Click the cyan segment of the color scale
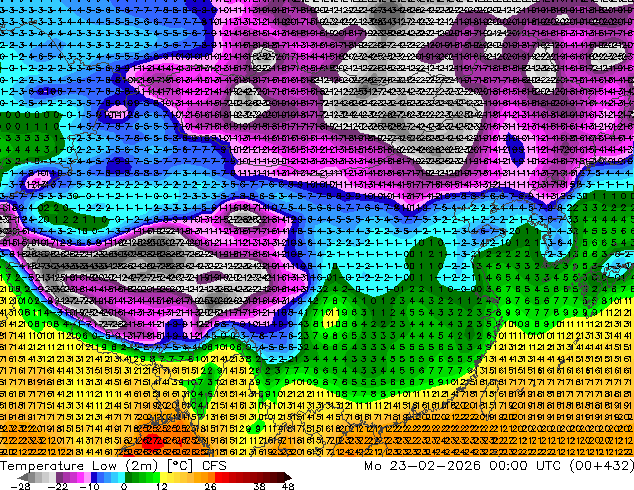Viewport: 634px width, 490px height. [121, 477]
